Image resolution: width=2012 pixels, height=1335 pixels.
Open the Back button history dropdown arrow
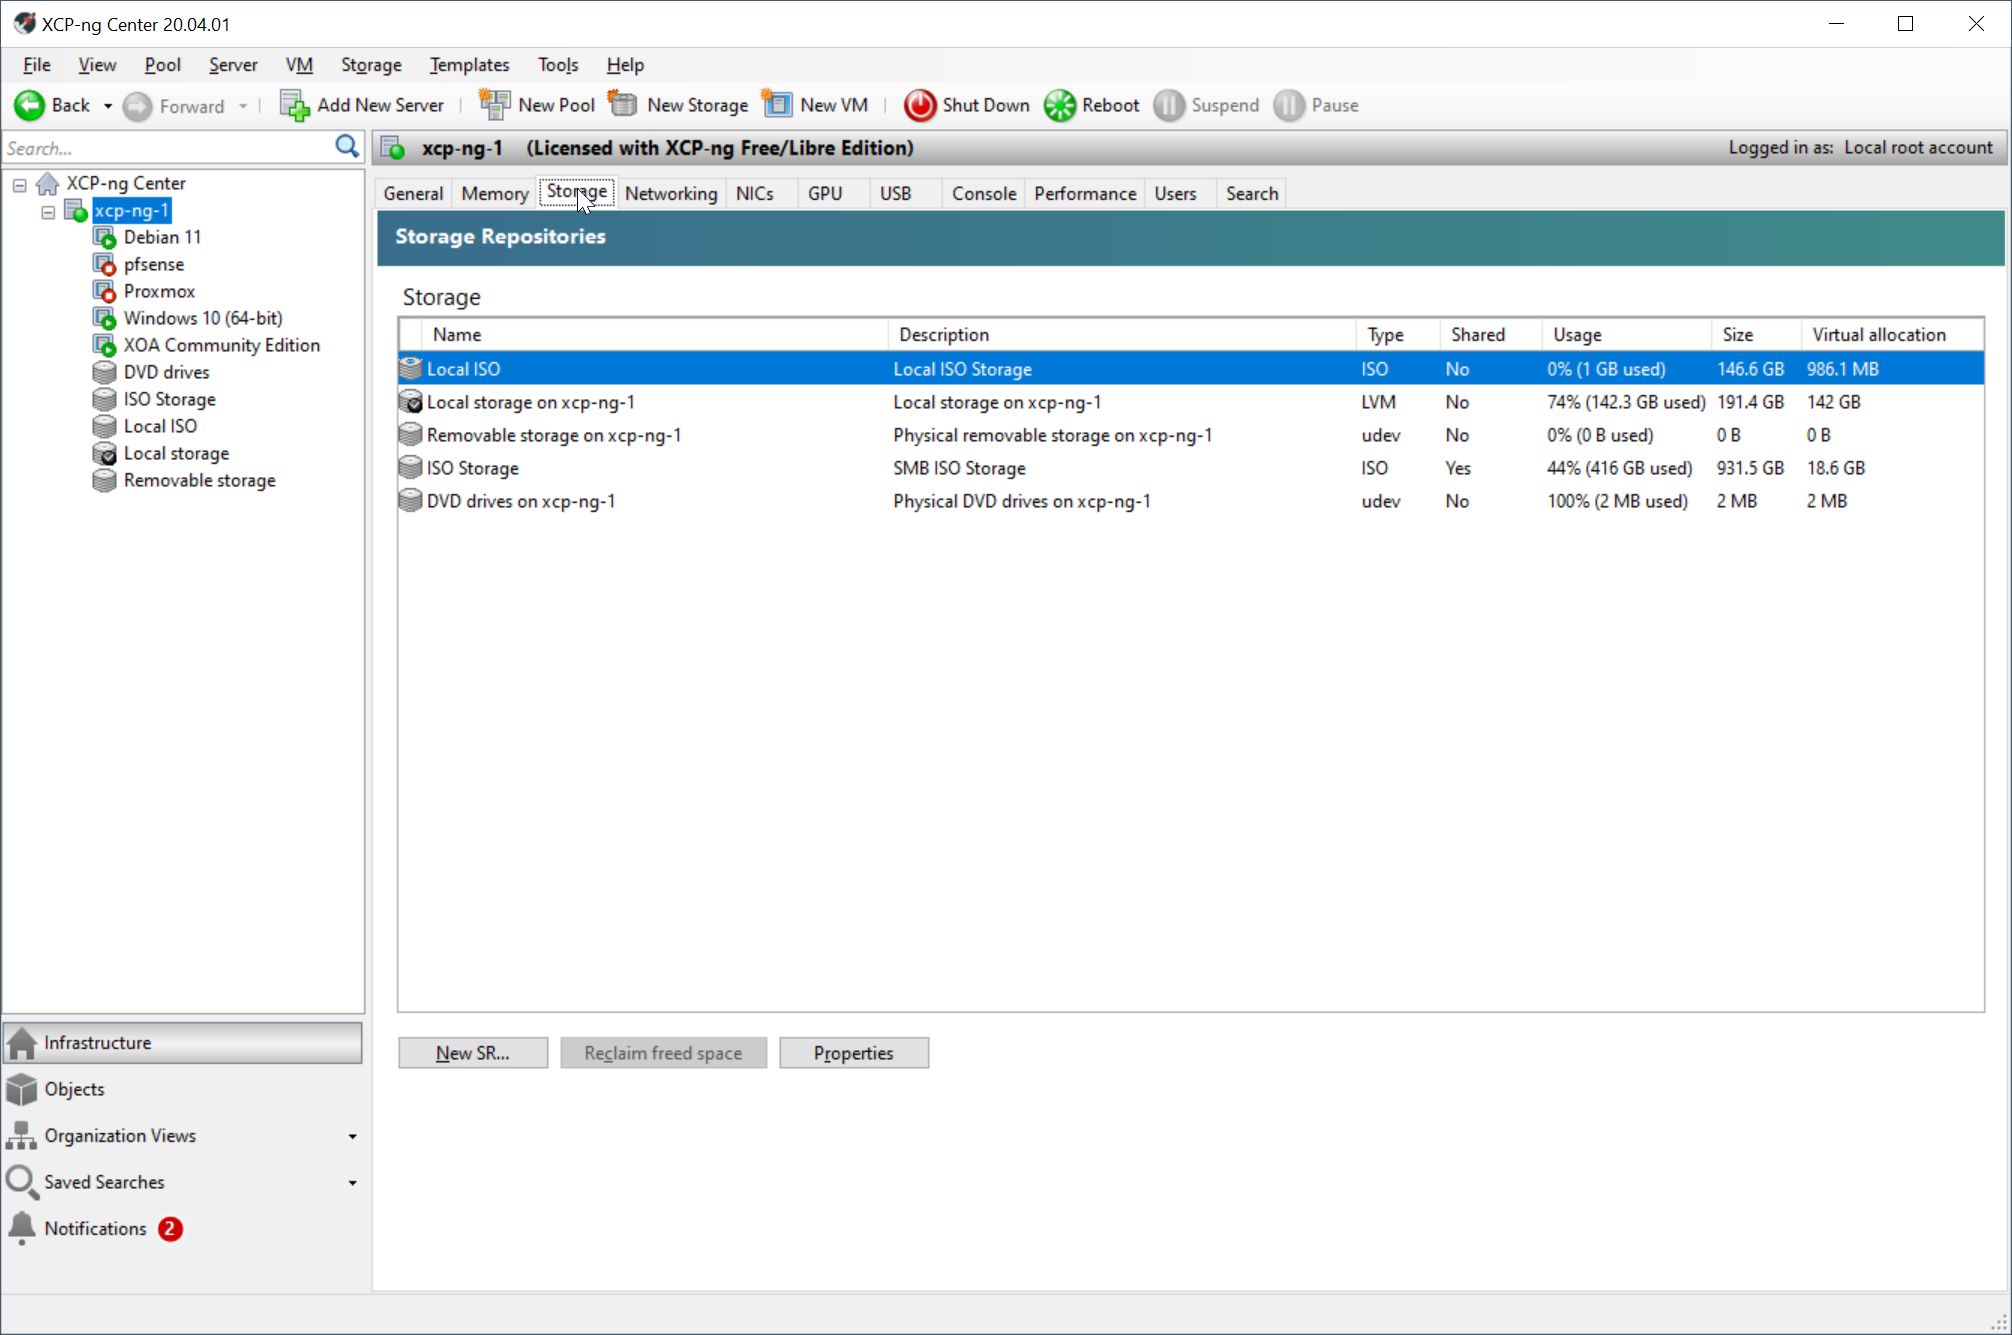(x=108, y=106)
